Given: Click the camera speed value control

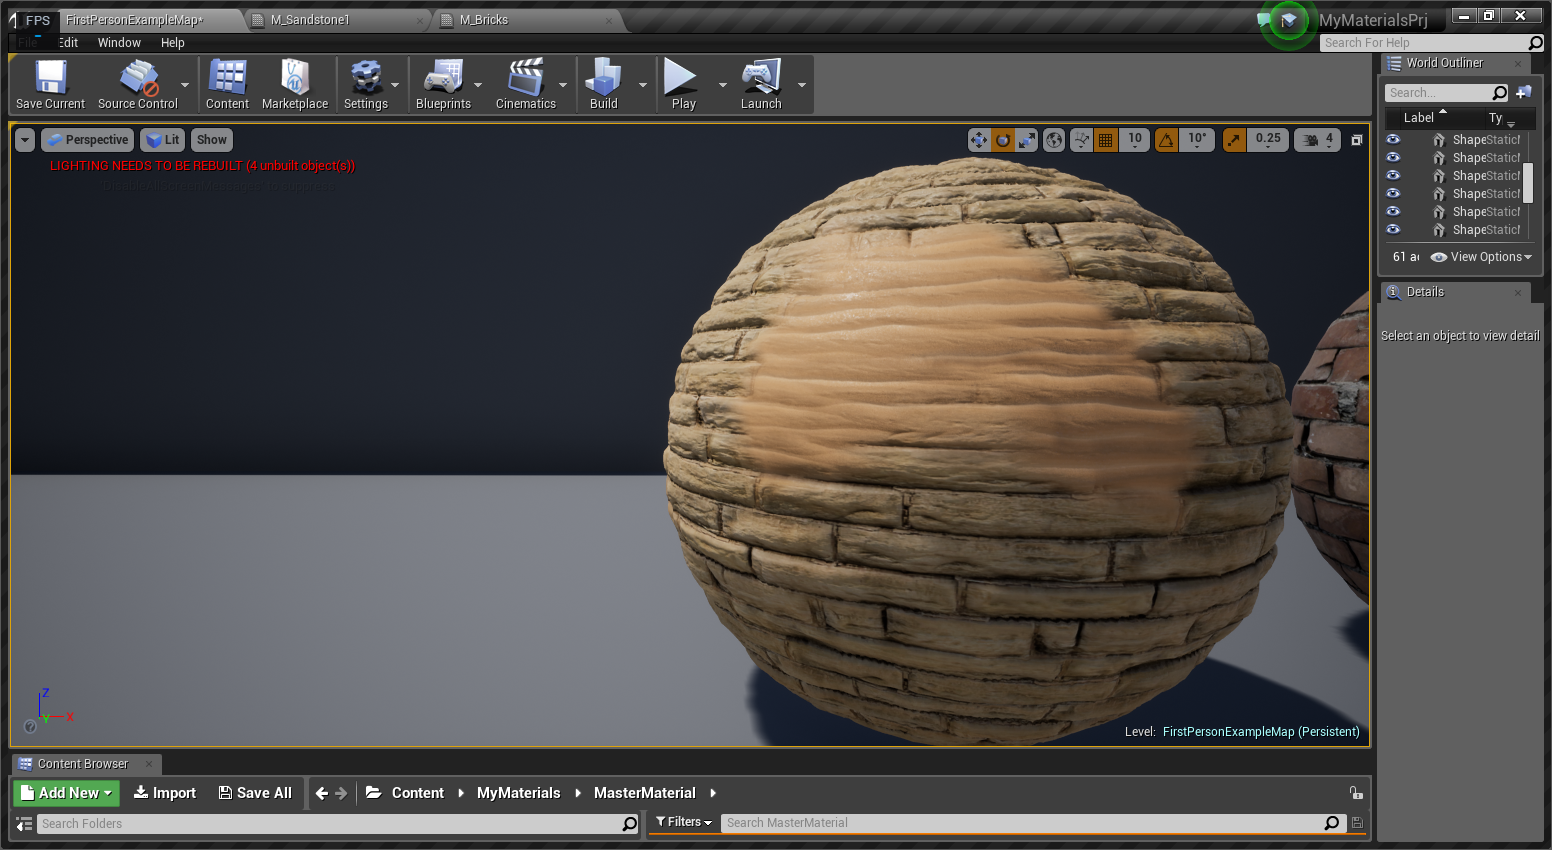Looking at the screenshot, I should tap(1317, 140).
